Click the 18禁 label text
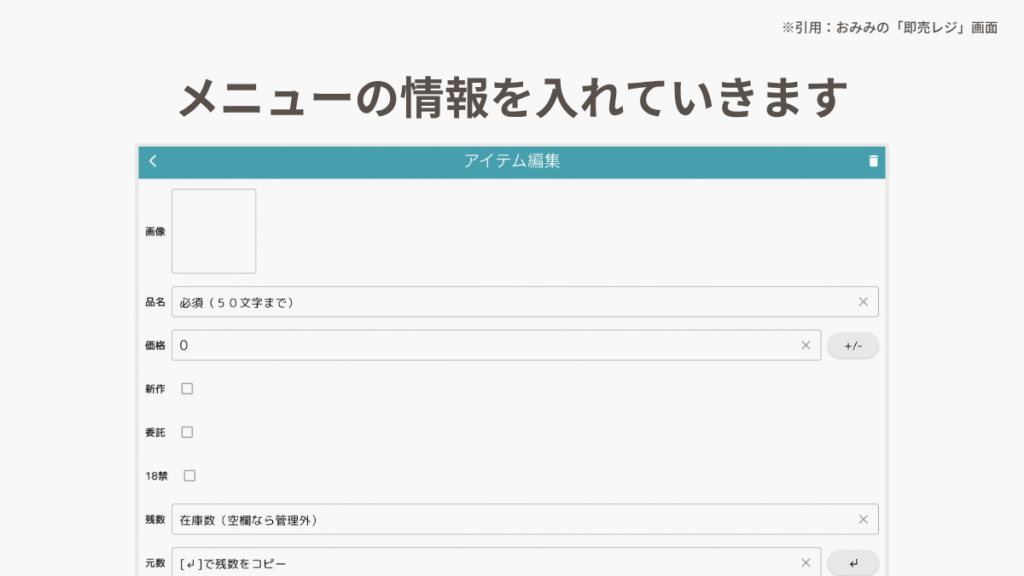The width and height of the screenshot is (1024, 576). [157, 476]
